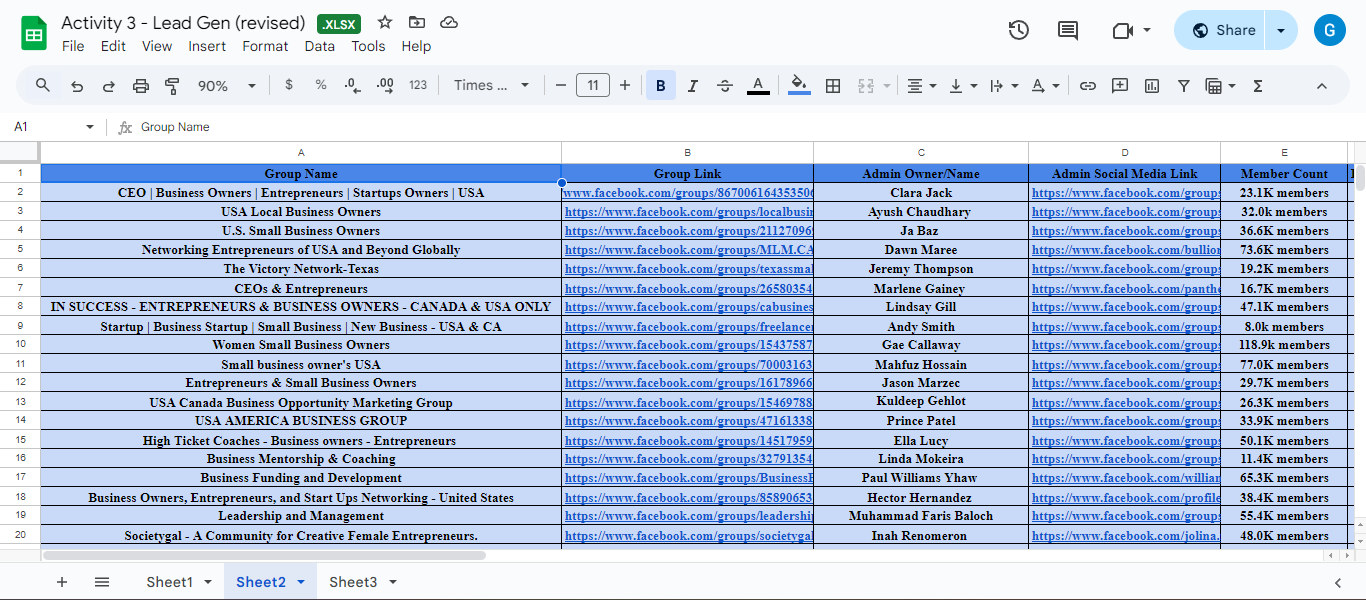Open the Tools menu

point(368,46)
